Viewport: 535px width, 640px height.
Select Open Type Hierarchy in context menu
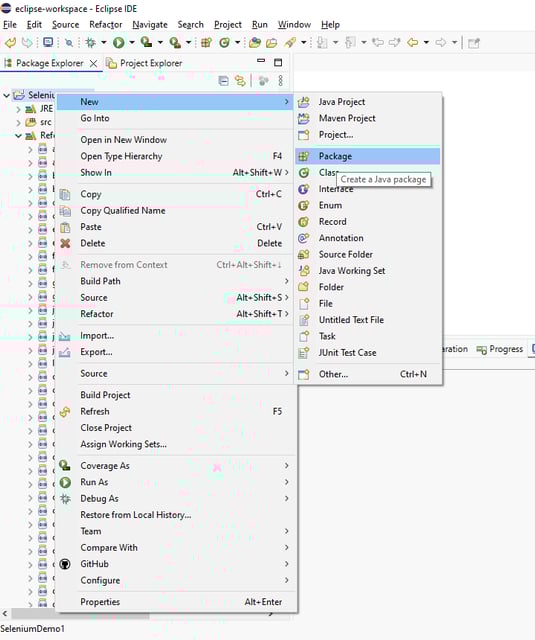click(x=175, y=156)
